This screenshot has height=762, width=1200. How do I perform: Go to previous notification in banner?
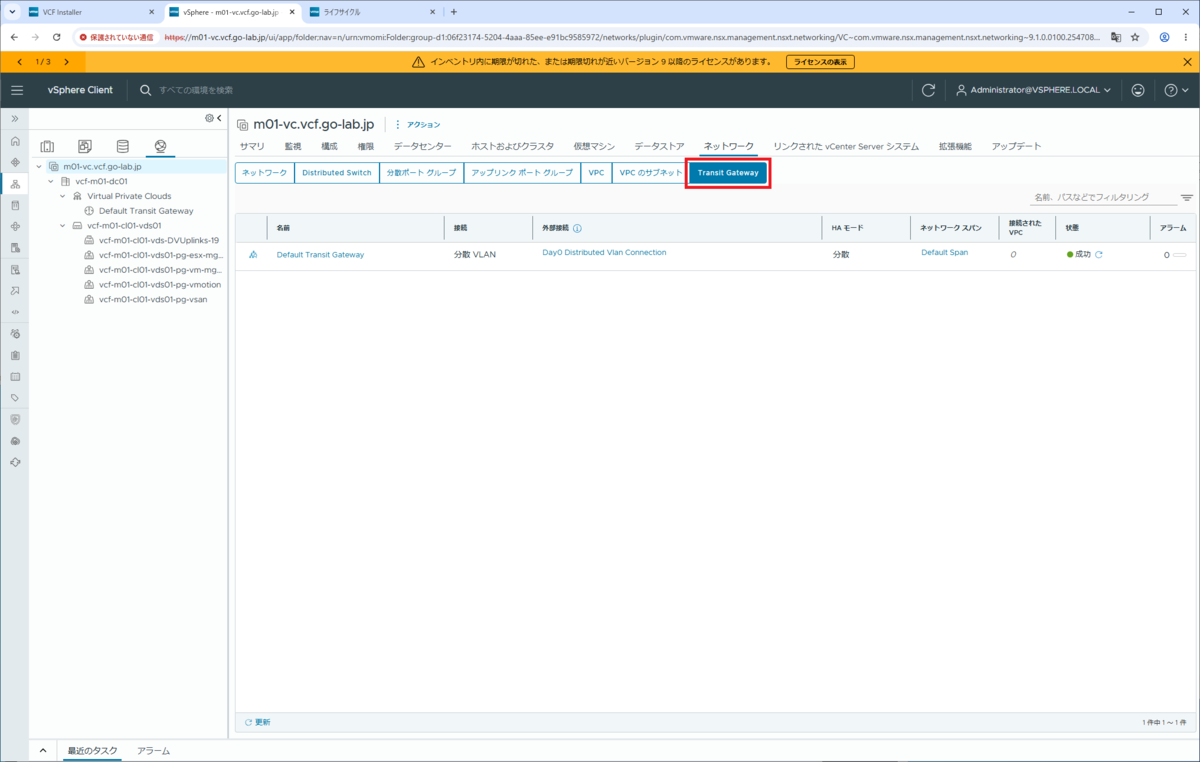click(x=20, y=62)
